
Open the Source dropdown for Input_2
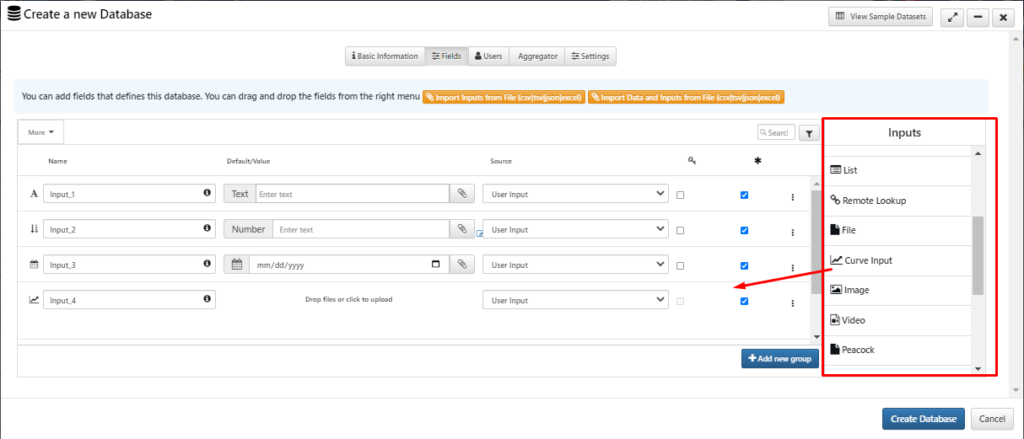coord(575,229)
